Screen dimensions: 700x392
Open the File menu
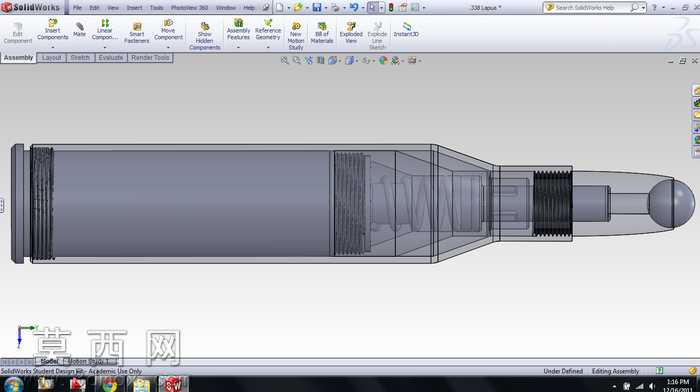click(x=77, y=8)
